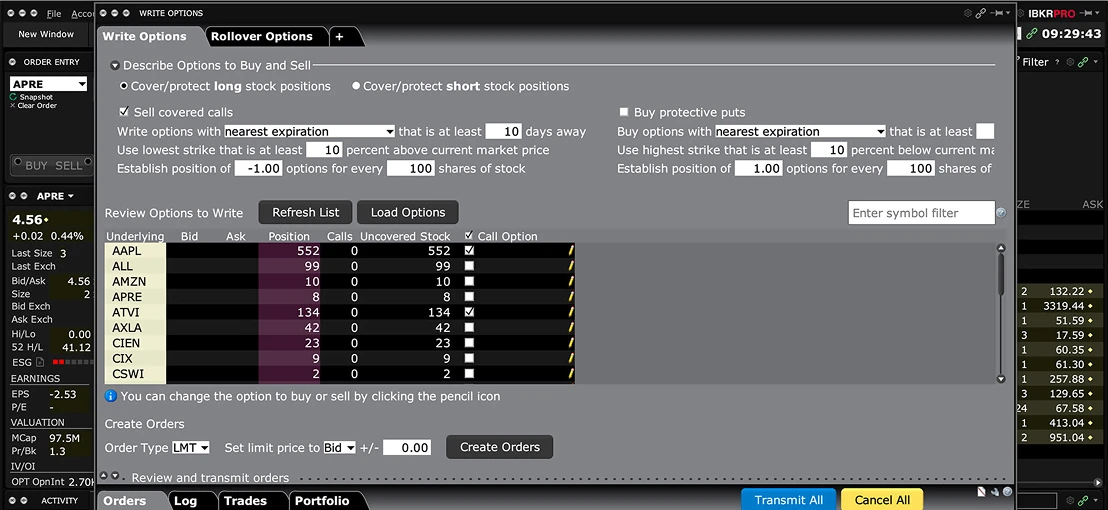Expand the APRE quote panel title menu
The width and height of the screenshot is (1108, 510).
(x=70, y=196)
